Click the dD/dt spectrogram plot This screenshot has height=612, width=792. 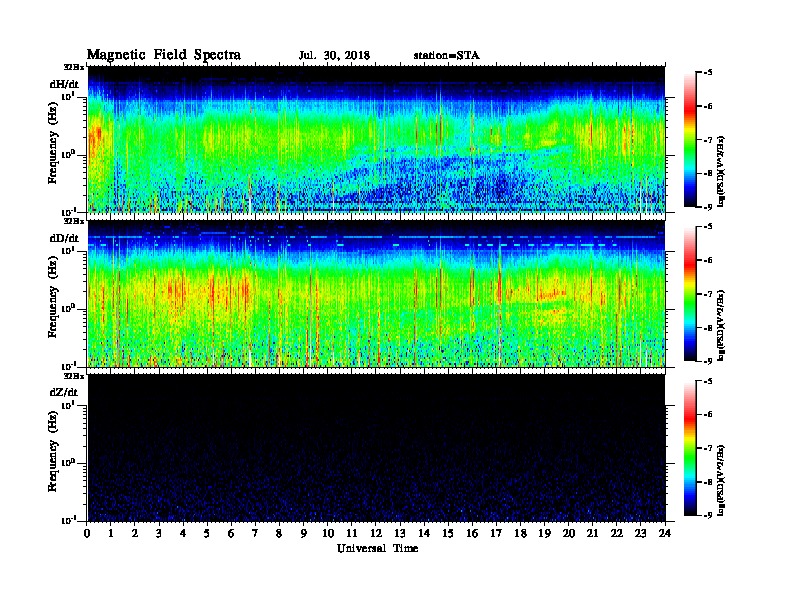point(376,293)
